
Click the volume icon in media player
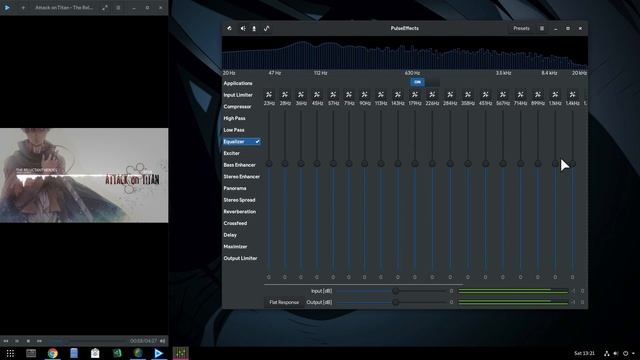[162, 340]
